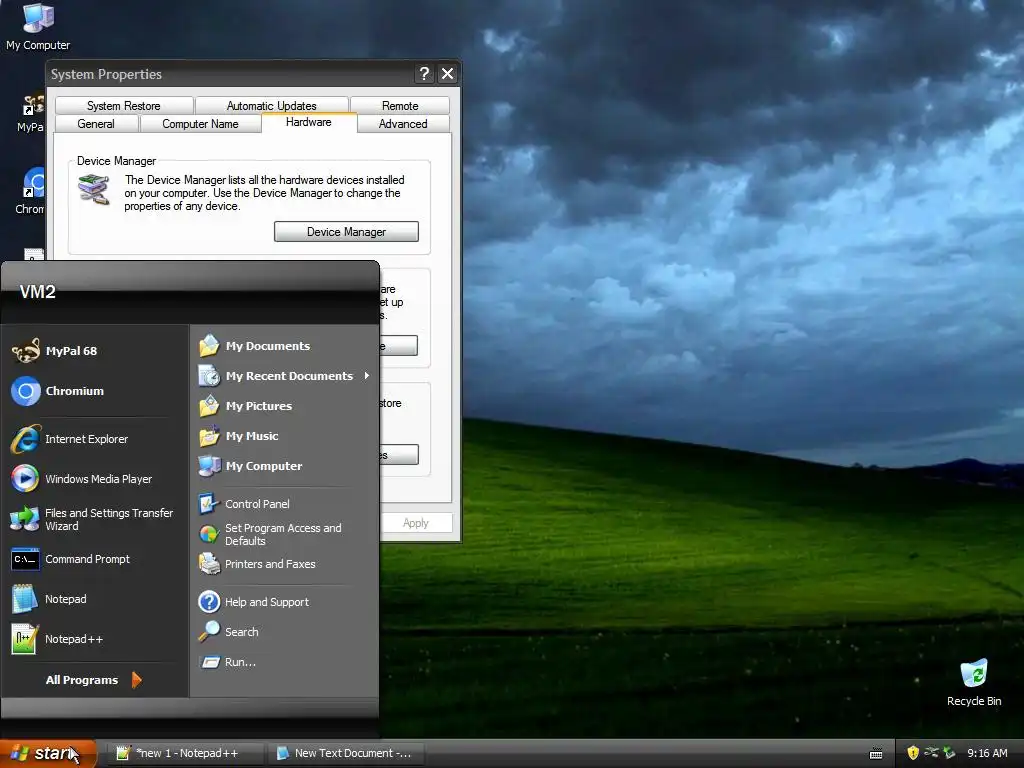The height and width of the screenshot is (768, 1024).
Task: Click the yellow security shield tray icon
Action: tap(913, 753)
